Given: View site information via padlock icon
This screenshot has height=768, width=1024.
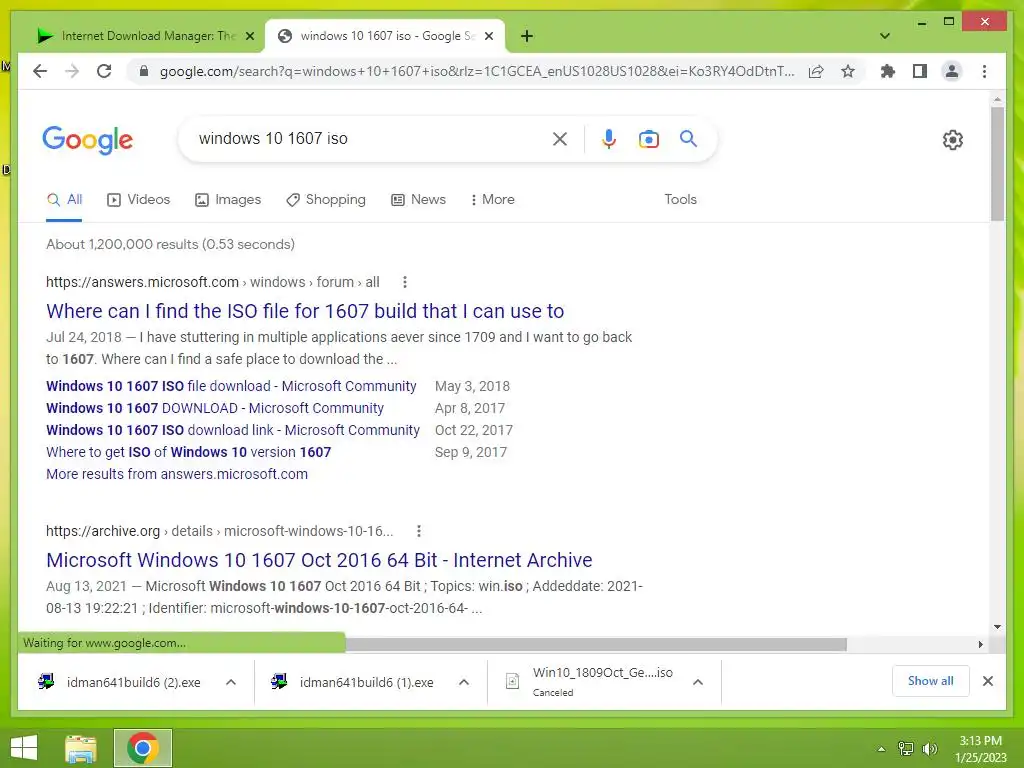Looking at the screenshot, I should [x=144, y=71].
